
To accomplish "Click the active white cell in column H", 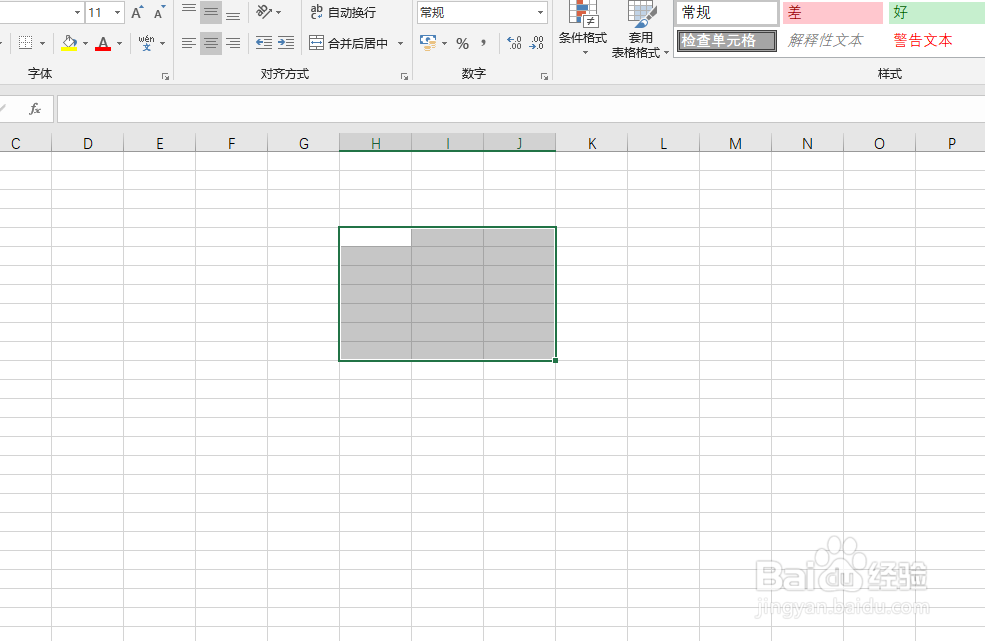I will (x=376, y=237).
